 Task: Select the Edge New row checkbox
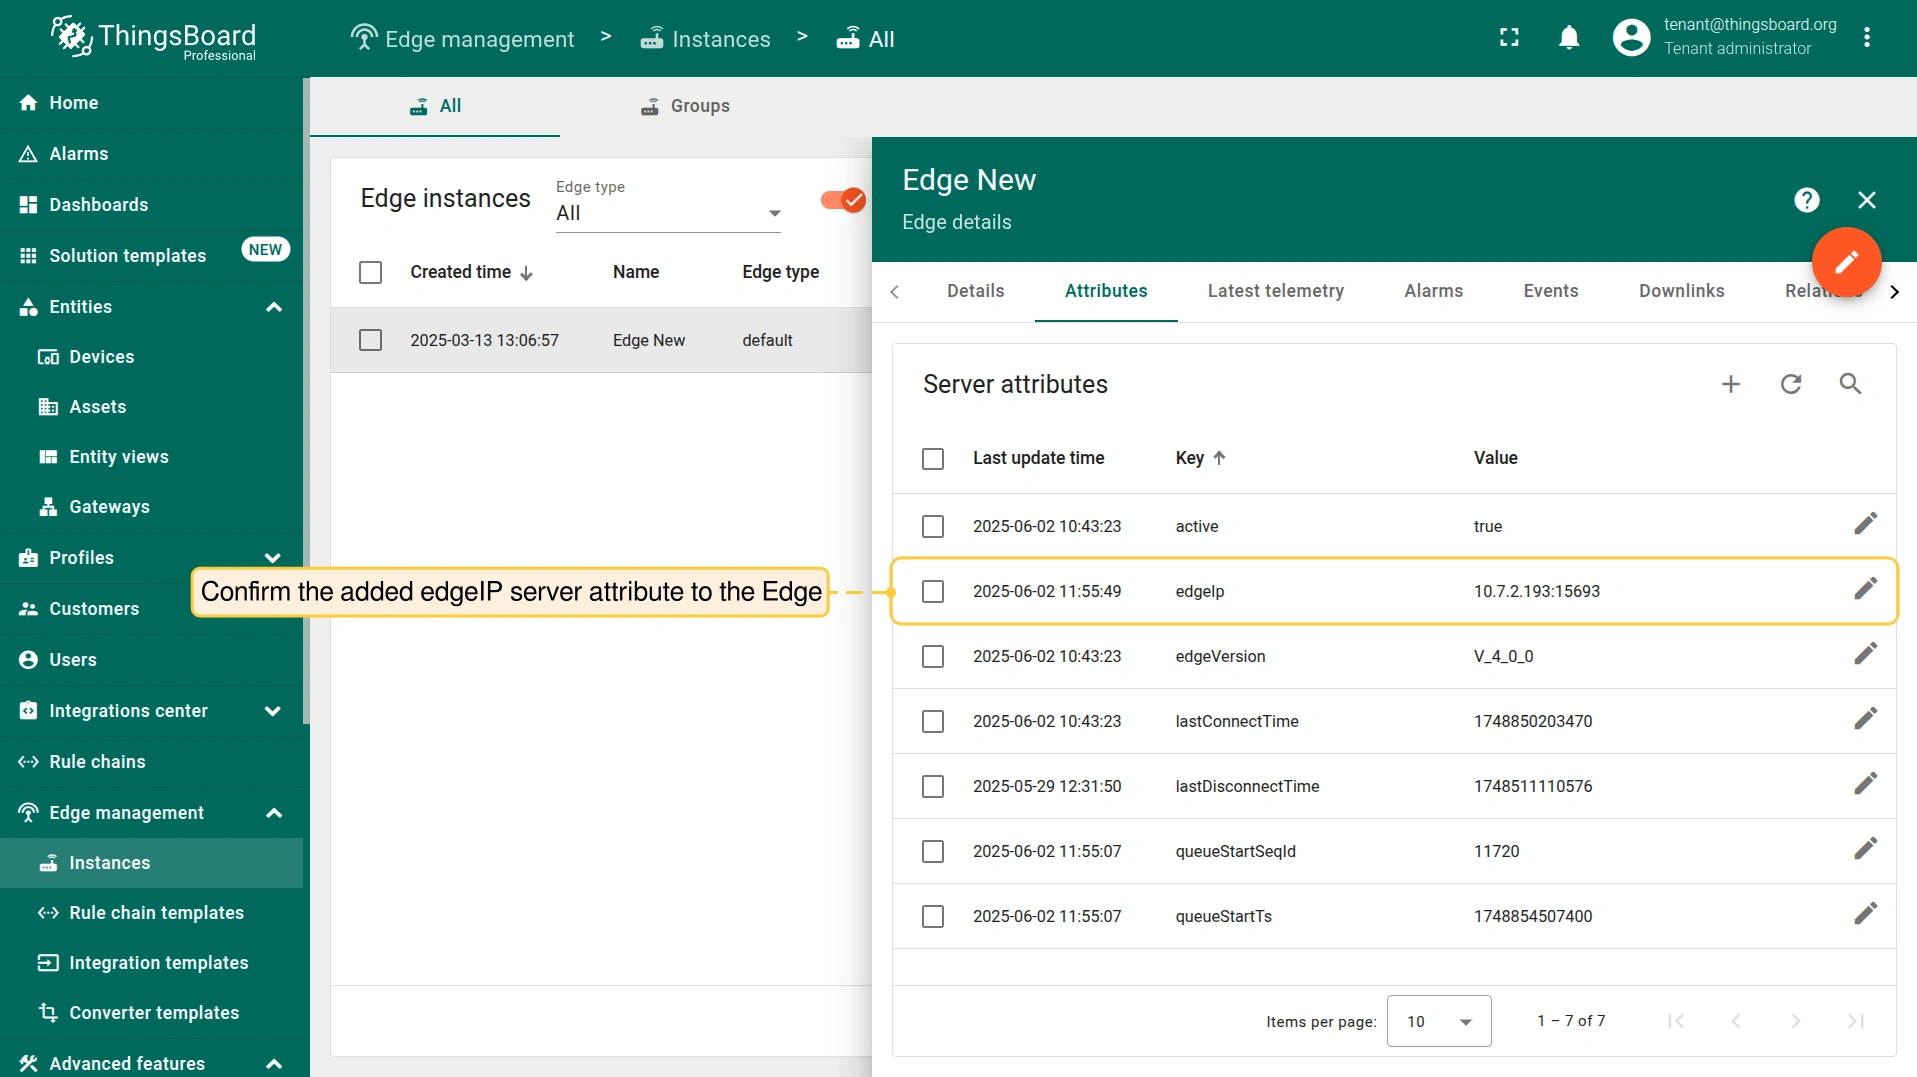[370, 340]
